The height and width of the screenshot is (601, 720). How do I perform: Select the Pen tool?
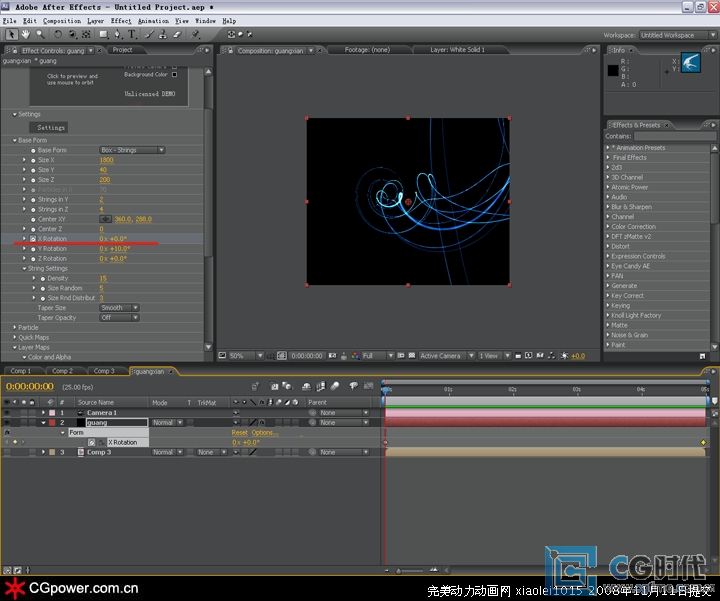(118, 34)
